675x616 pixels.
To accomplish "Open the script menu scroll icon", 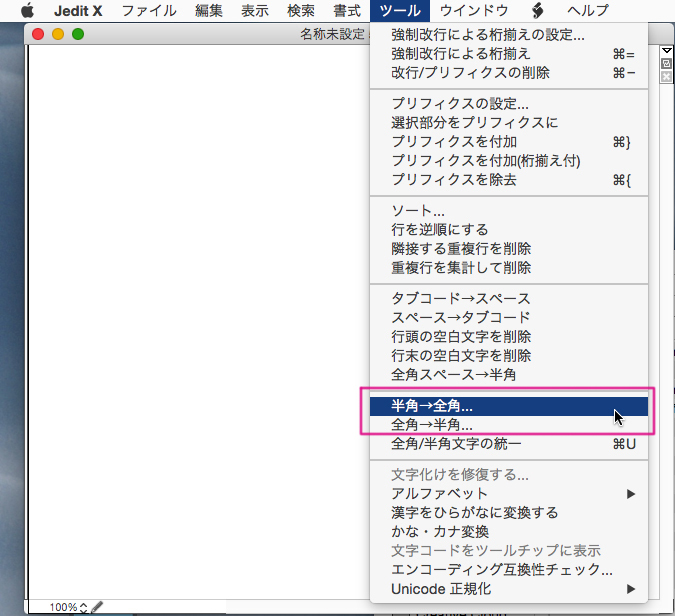I will tap(537, 11).
